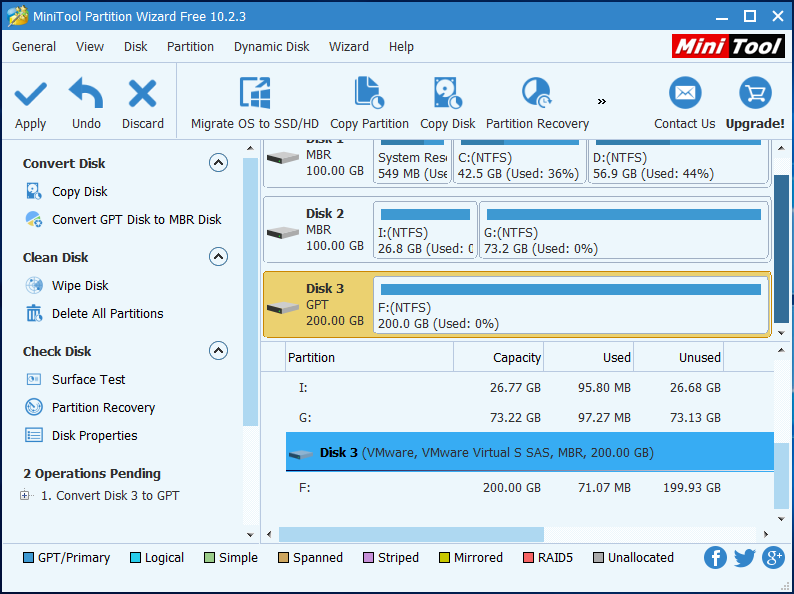The width and height of the screenshot is (794, 594).
Task: Sort by the Used column header
Action: 588,358
